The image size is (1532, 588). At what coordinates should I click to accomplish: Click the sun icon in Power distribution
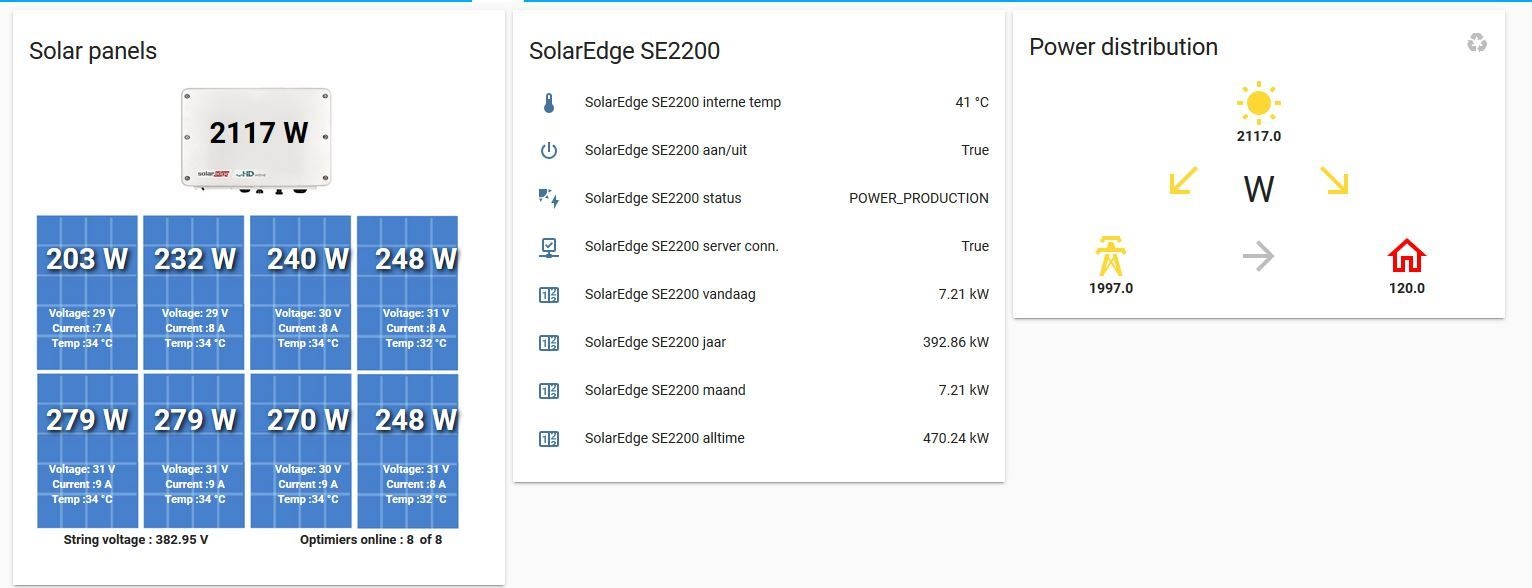(1258, 103)
